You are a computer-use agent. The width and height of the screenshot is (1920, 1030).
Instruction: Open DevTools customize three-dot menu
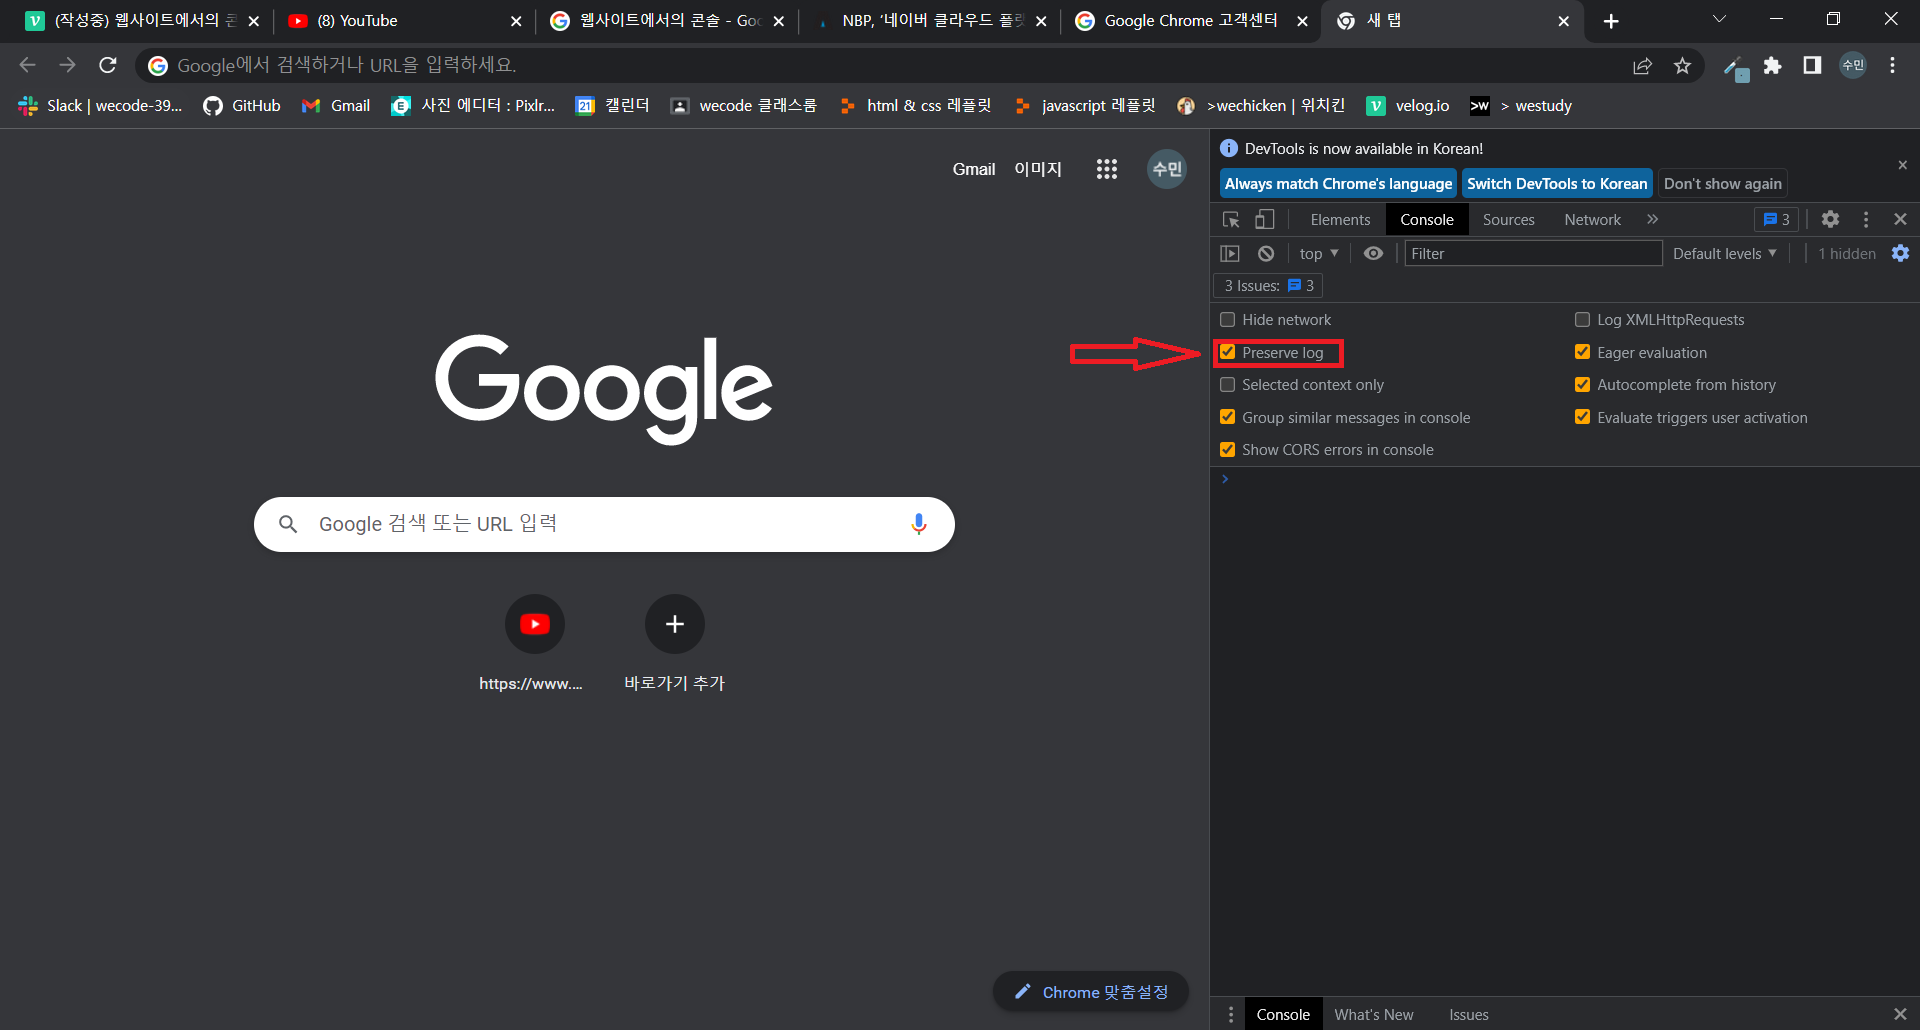click(x=1866, y=220)
